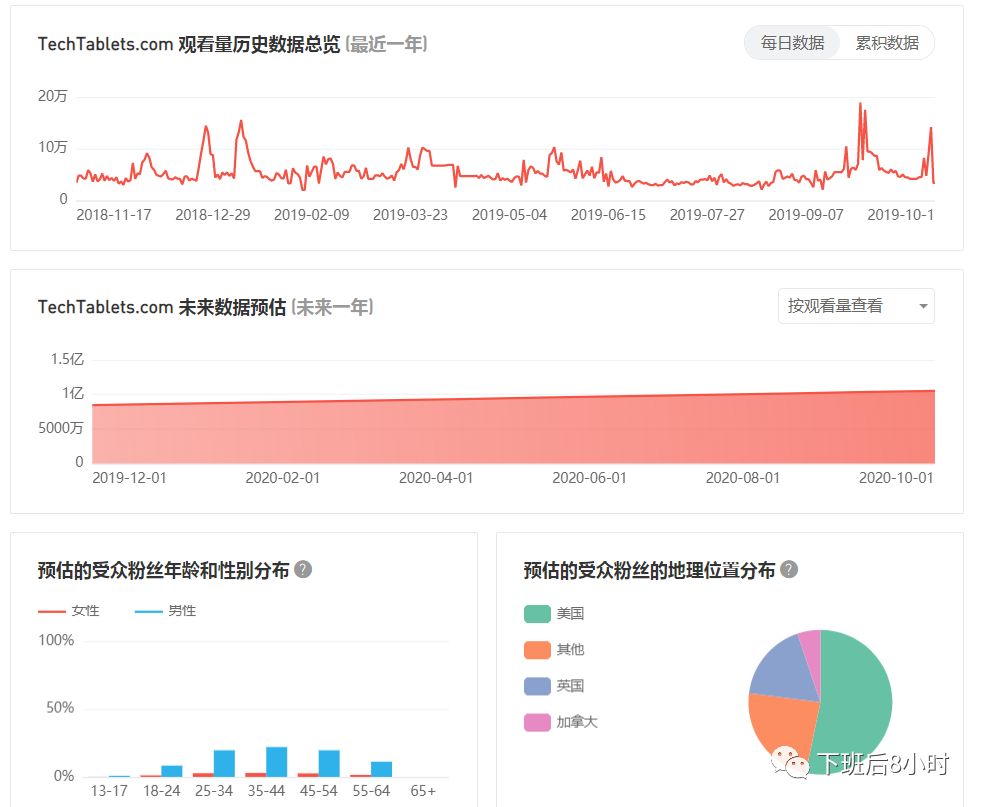This screenshot has height=807, width=981.
Task: Open help icon next to 地理位置分布 title
Action: [789, 569]
